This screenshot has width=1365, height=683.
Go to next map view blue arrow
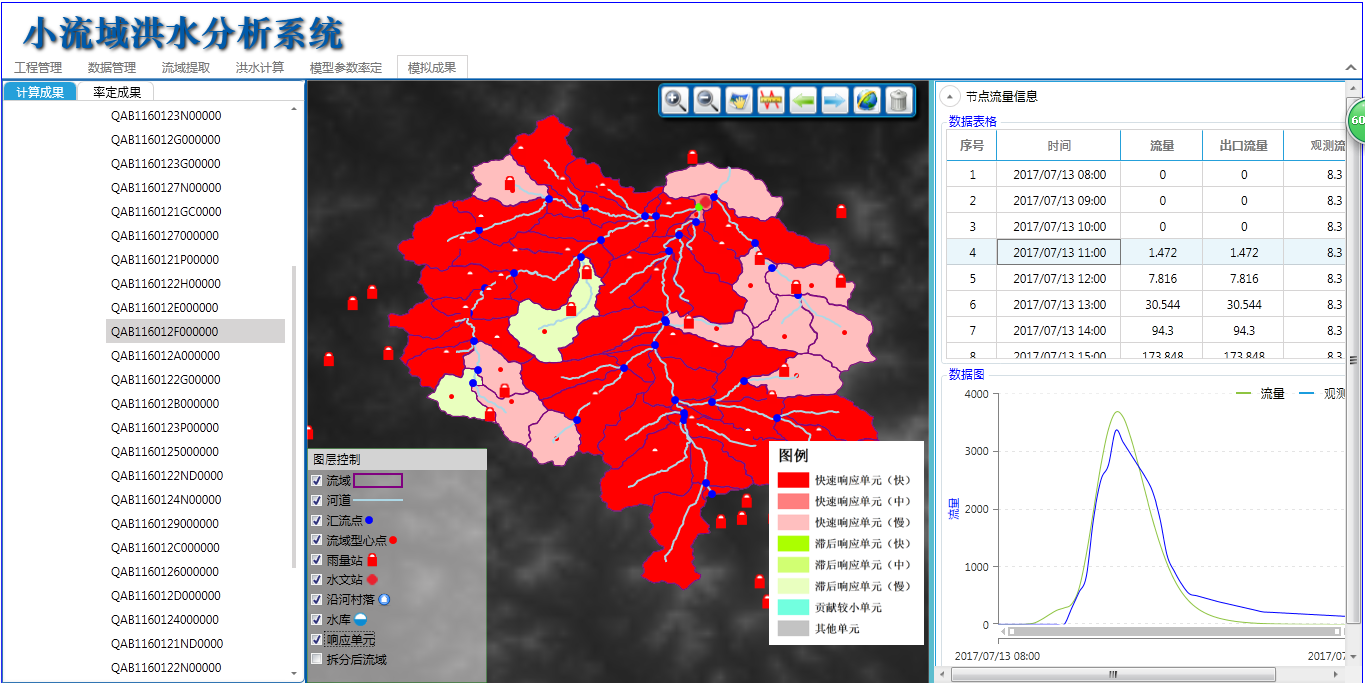pyautogui.click(x=835, y=101)
